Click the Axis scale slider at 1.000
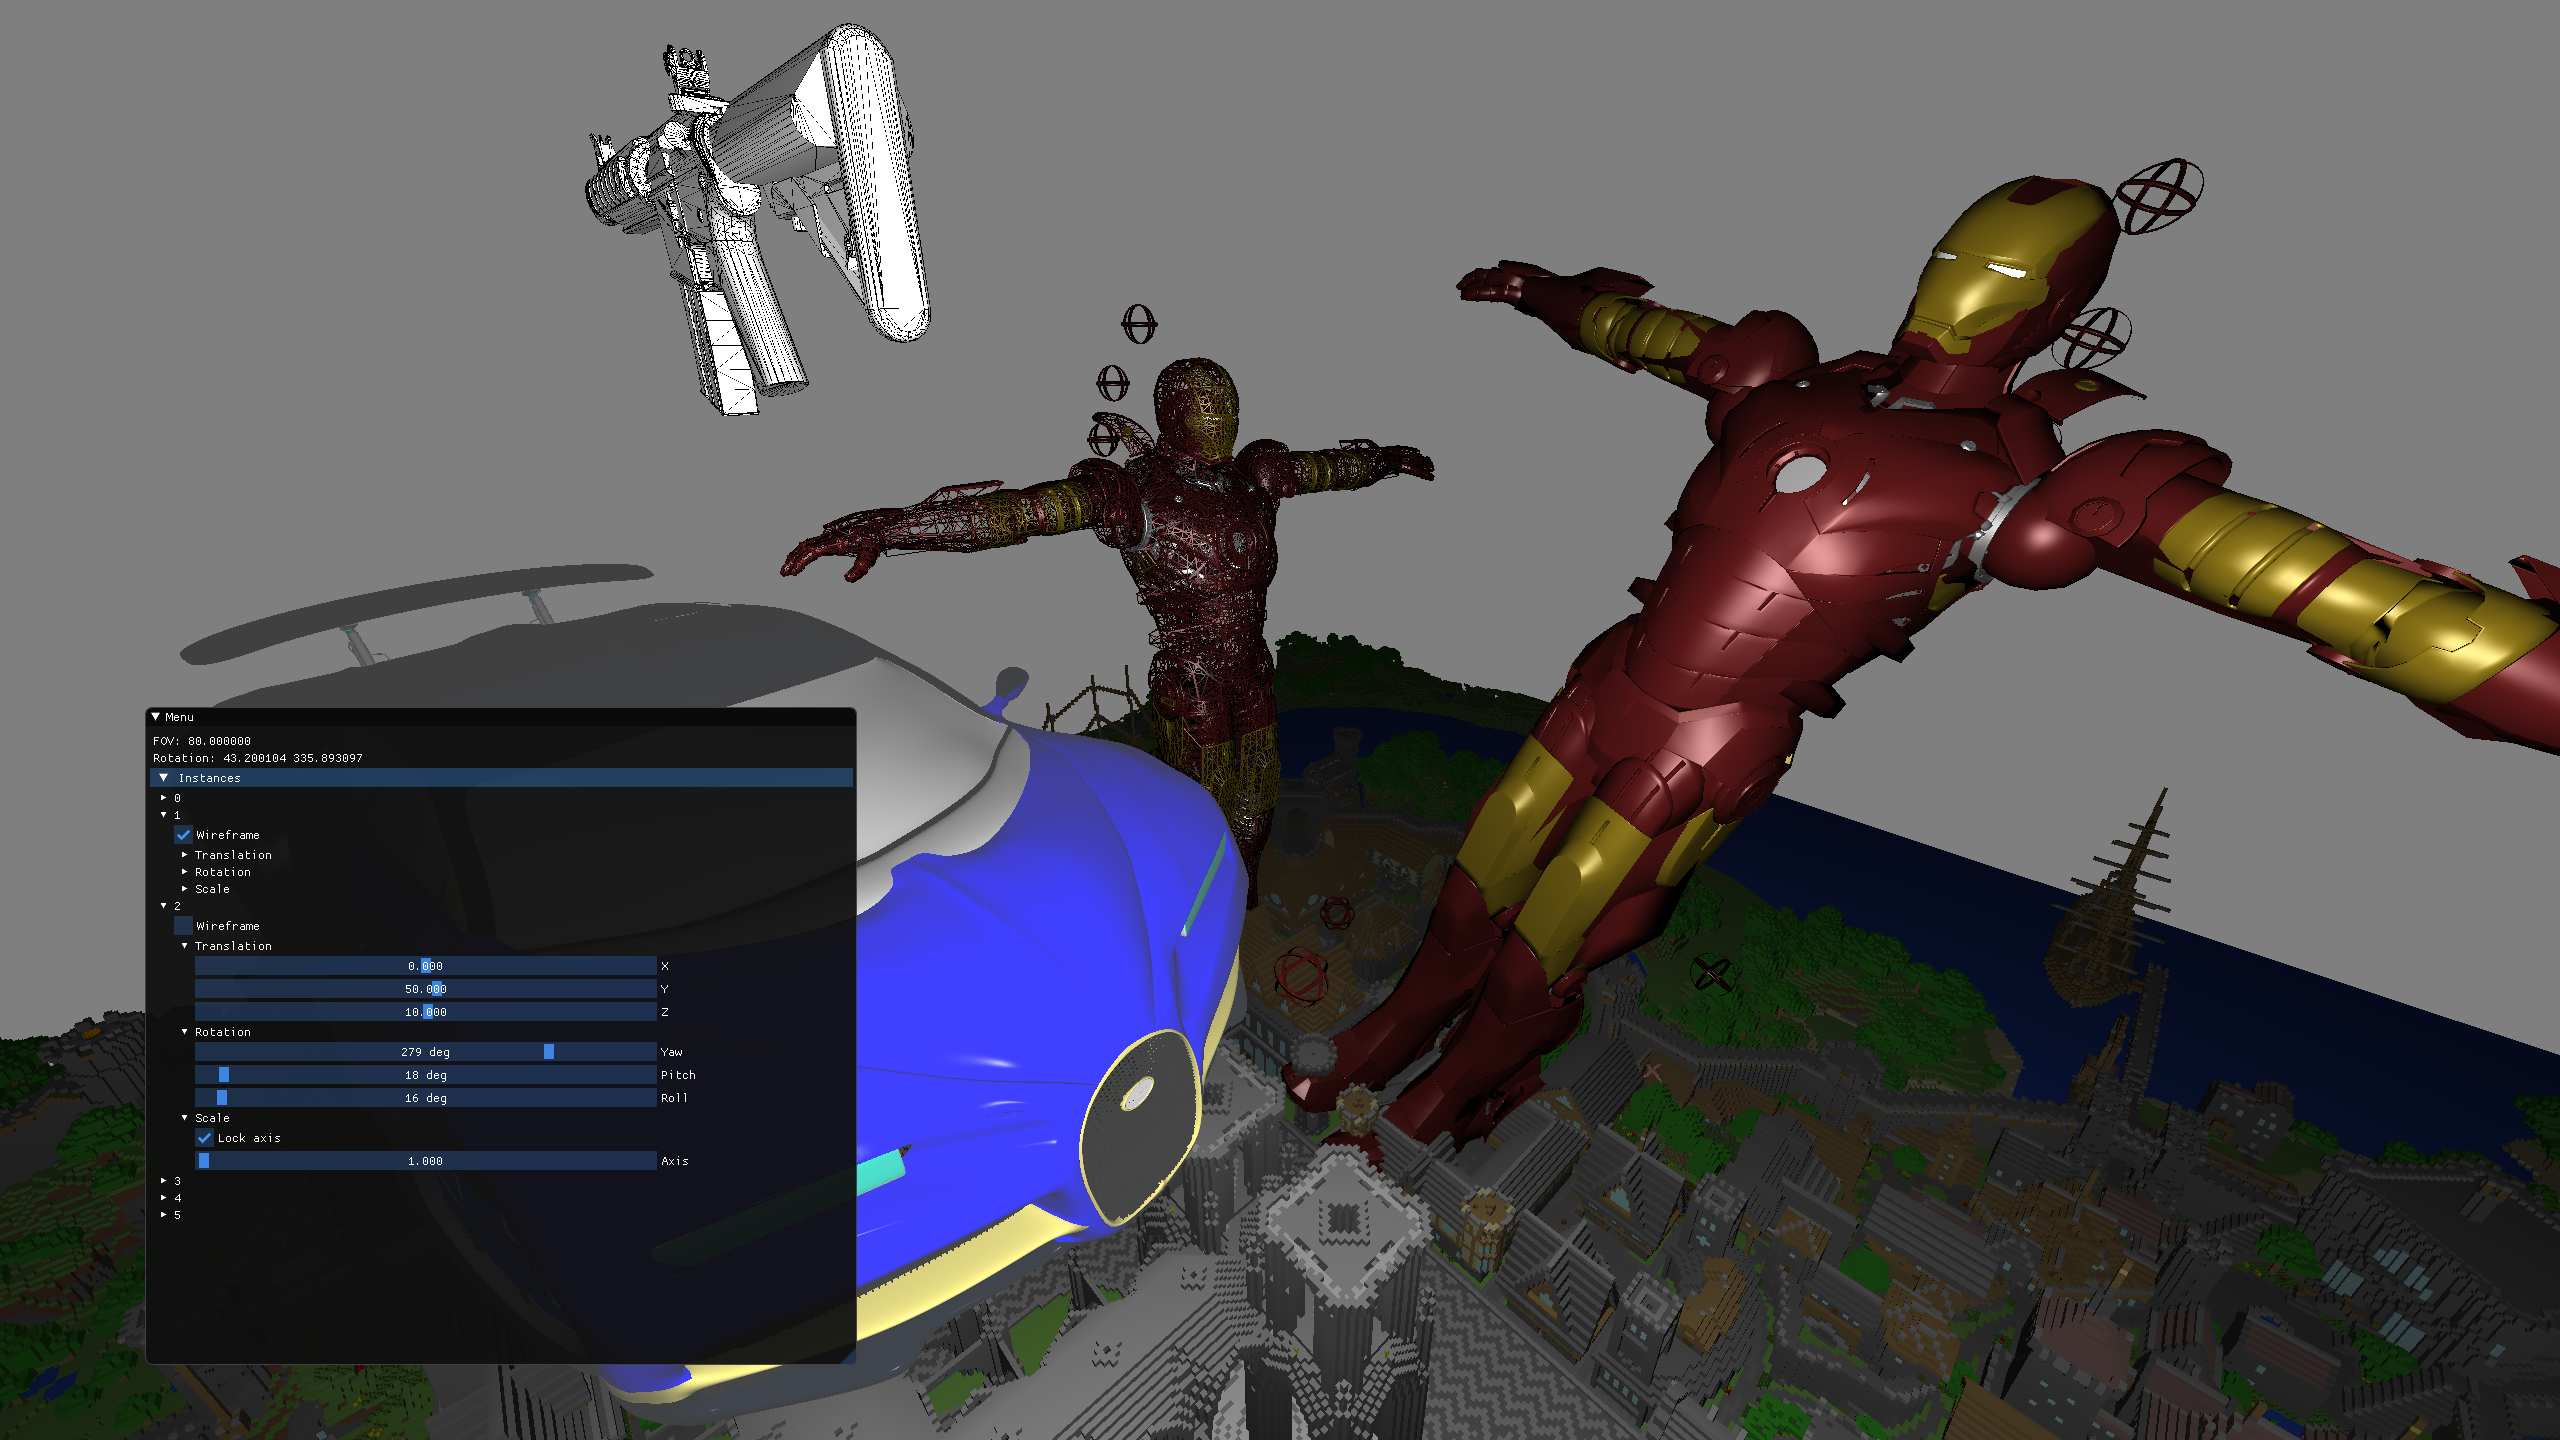This screenshot has height=1440, width=2560. (x=425, y=1161)
